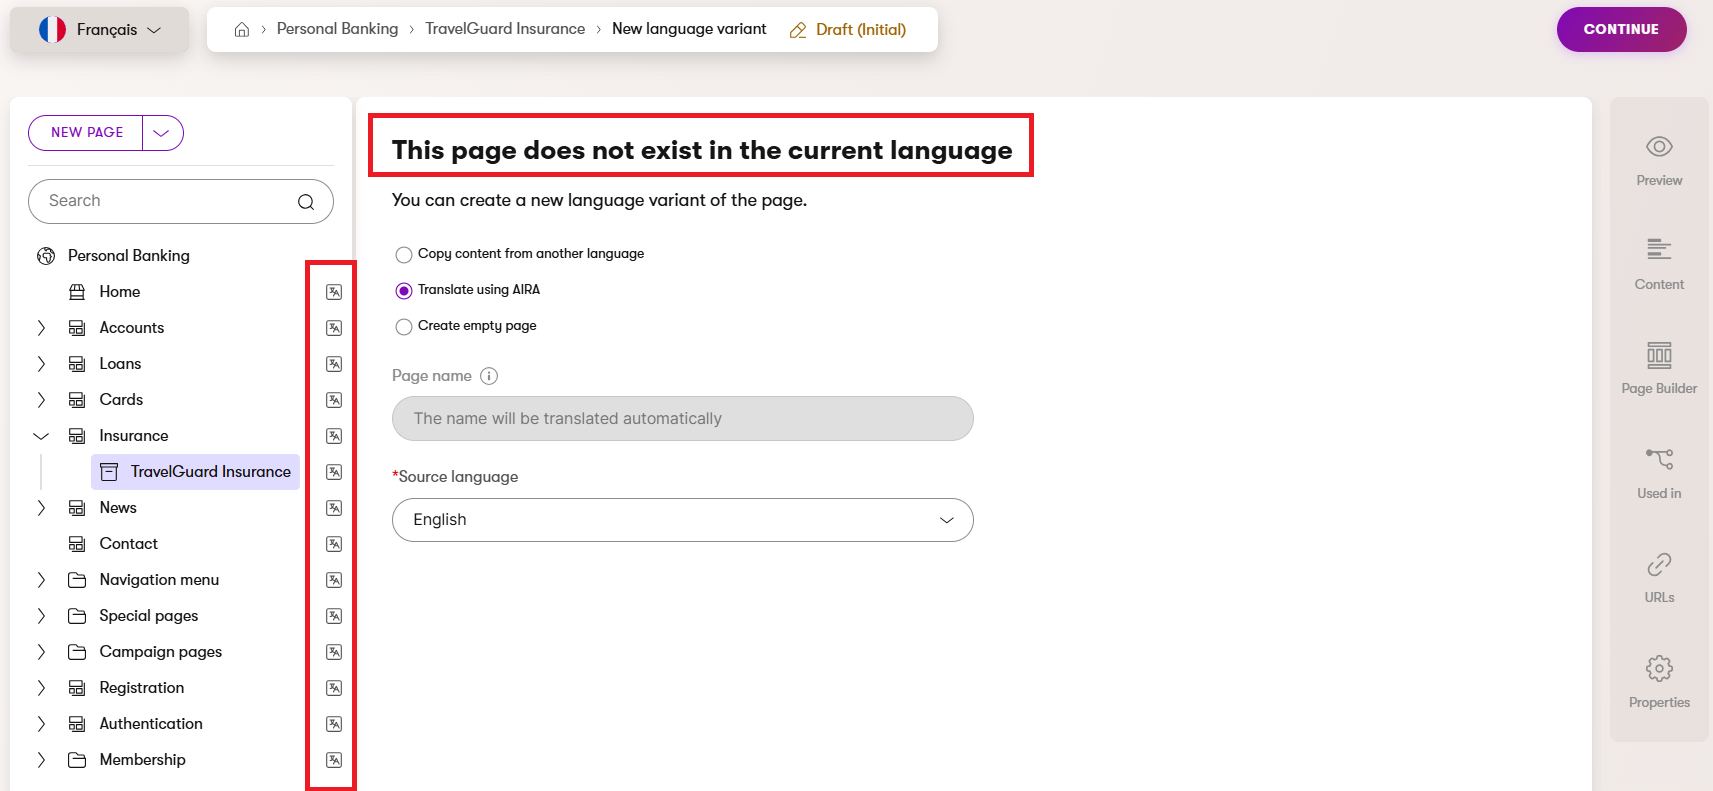Screen dimensions: 1713x791
Task: Switch to the Content tab
Action: tap(1659, 264)
